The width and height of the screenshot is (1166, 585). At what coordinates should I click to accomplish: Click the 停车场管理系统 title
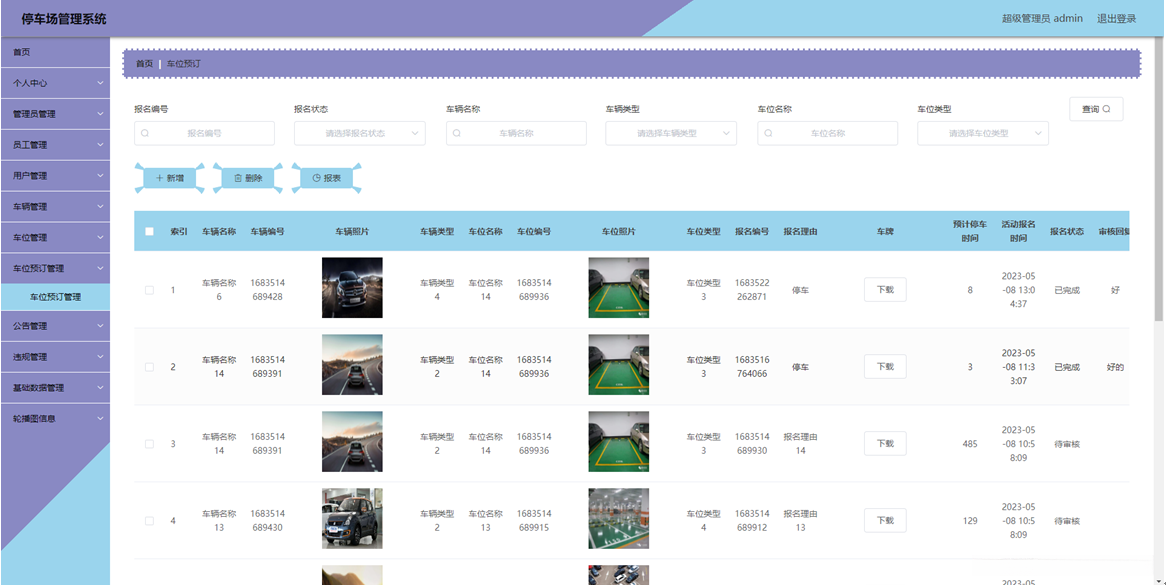64,19
